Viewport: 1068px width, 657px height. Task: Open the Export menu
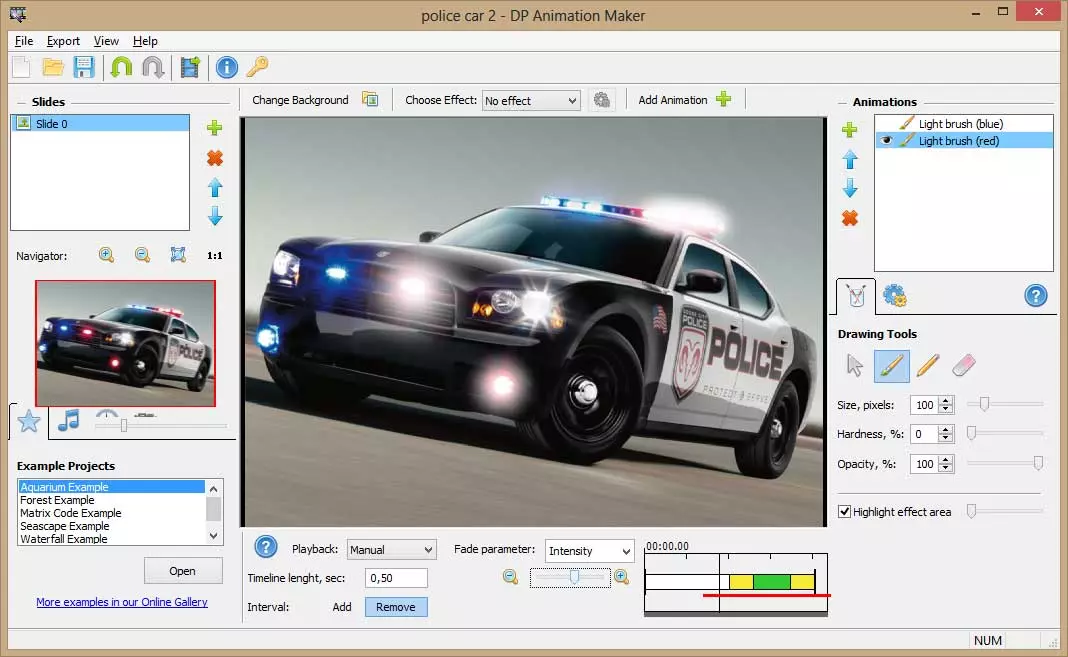(63, 41)
